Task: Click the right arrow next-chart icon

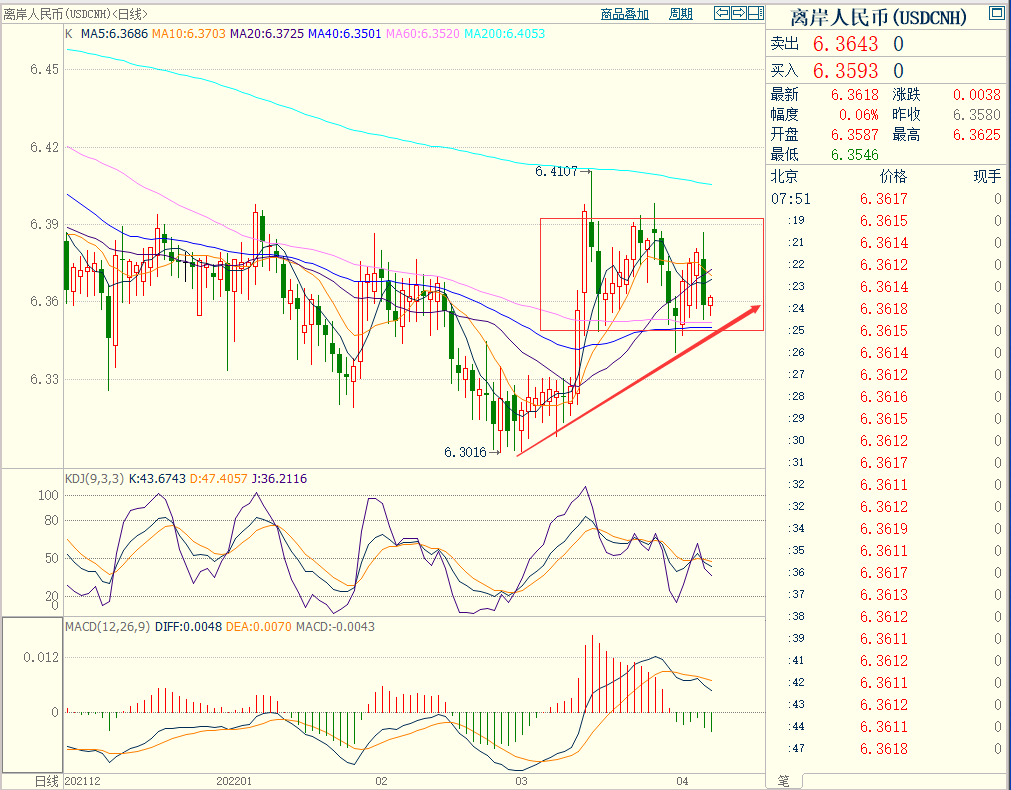Action: [x=738, y=13]
